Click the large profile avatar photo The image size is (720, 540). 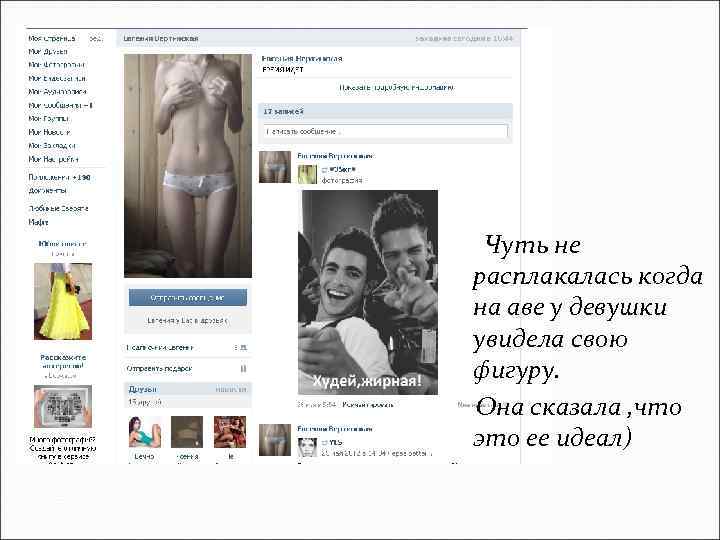tap(188, 166)
